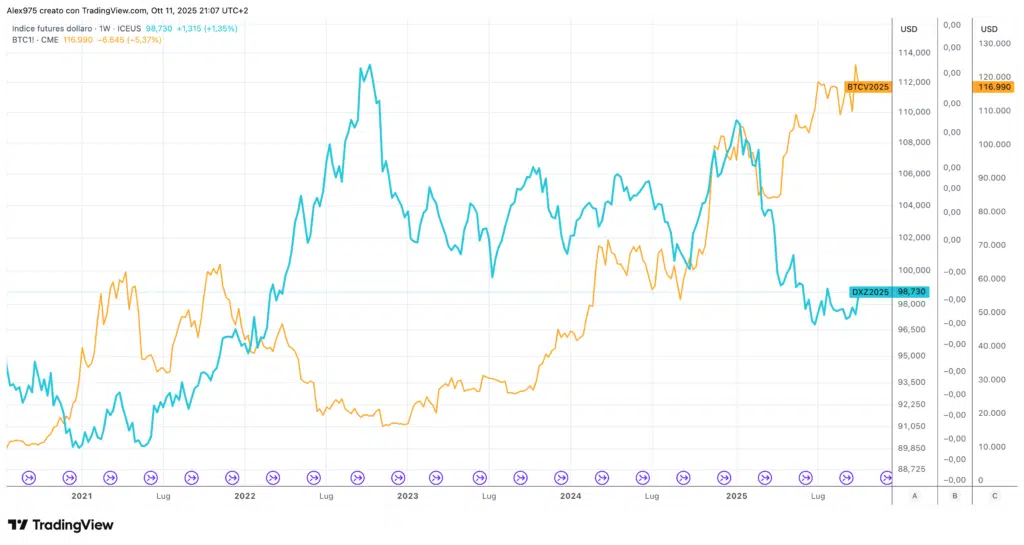Toggle price scale A button
Image resolution: width=1024 pixels, height=545 pixels.
(x=914, y=496)
